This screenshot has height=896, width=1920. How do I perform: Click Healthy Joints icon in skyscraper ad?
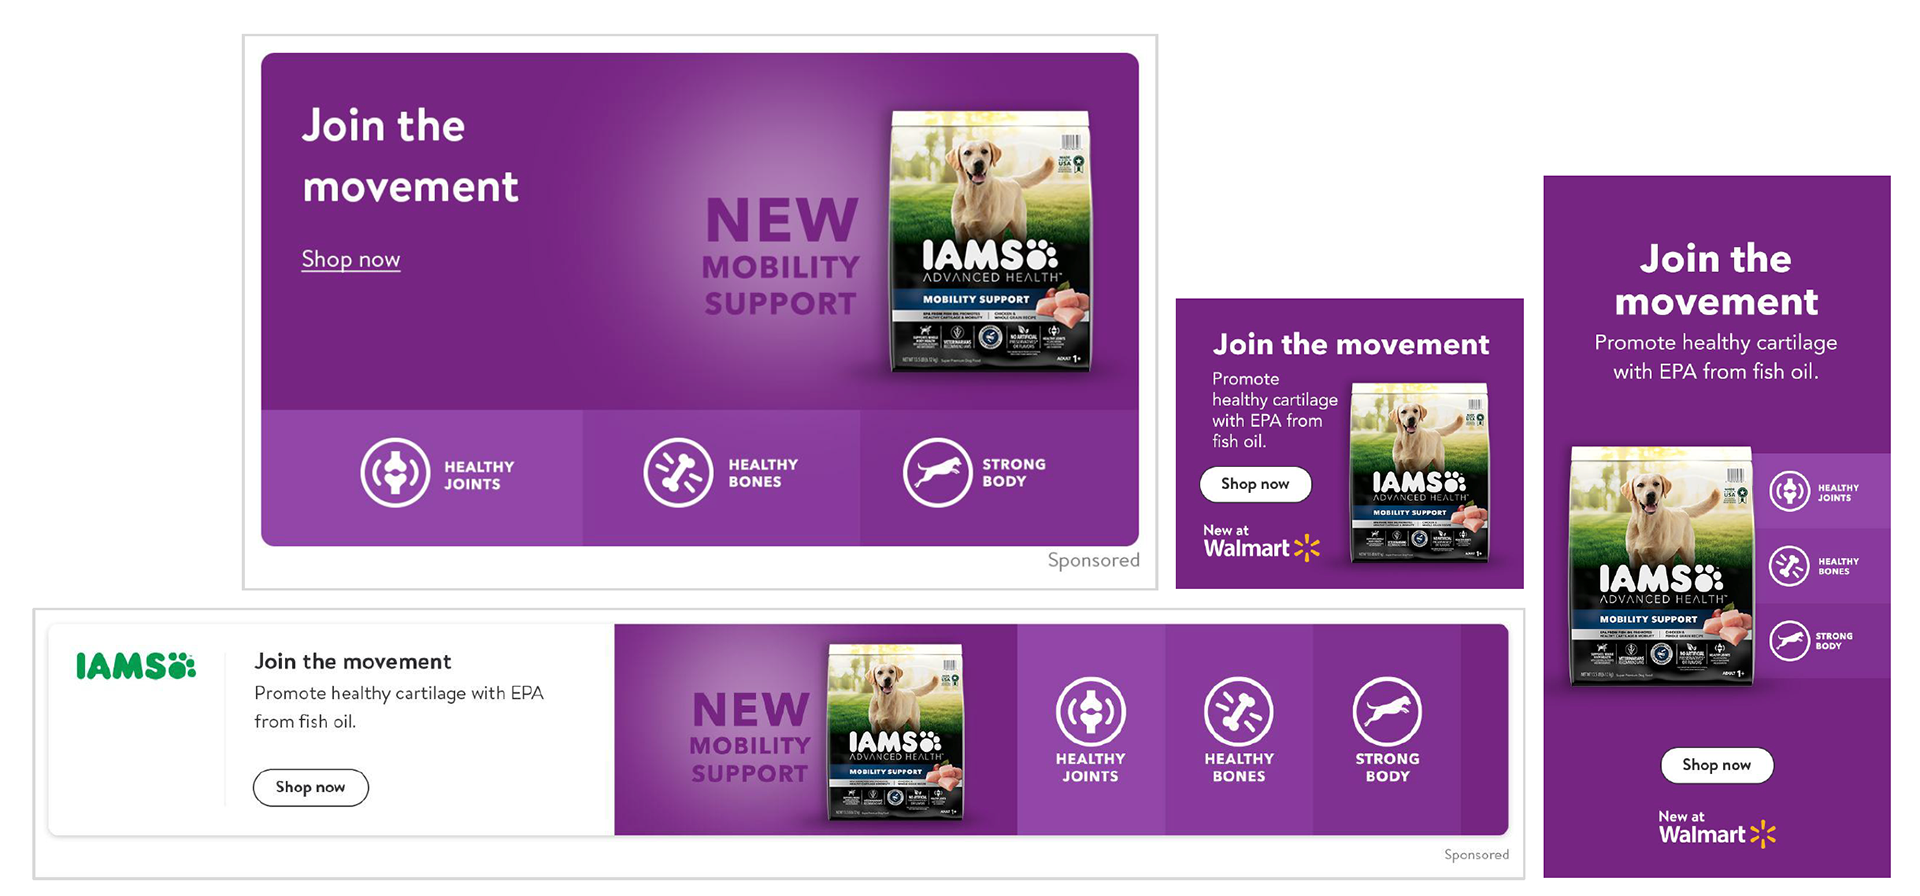pos(1789,492)
